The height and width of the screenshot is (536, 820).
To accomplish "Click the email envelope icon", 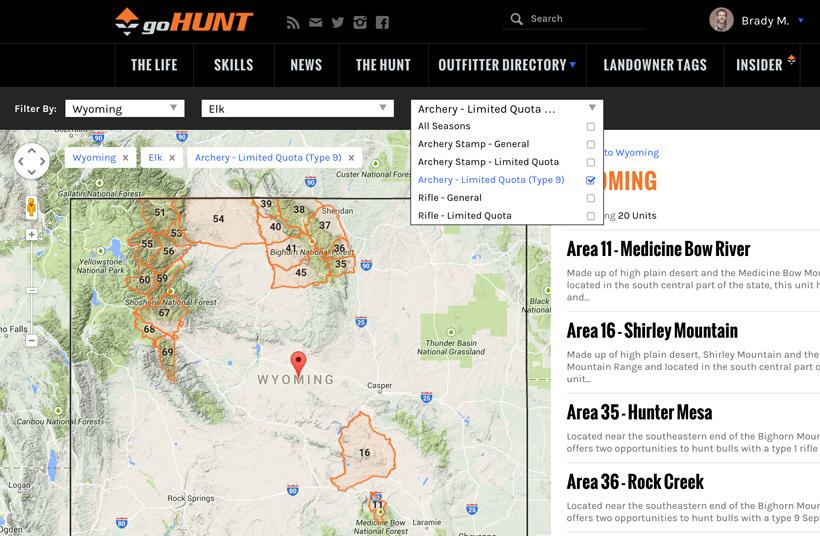I will click(x=315, y=22).
